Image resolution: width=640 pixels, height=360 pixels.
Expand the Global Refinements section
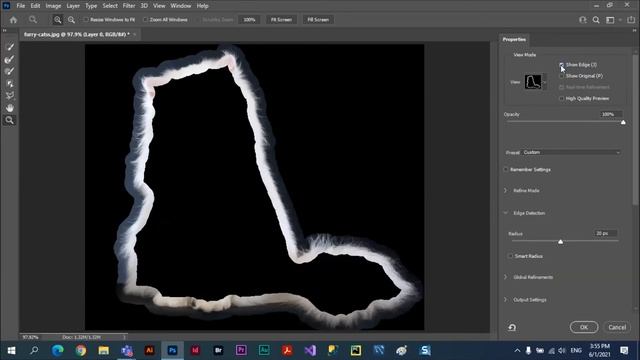pyautogui.click(x=506, y=277)
